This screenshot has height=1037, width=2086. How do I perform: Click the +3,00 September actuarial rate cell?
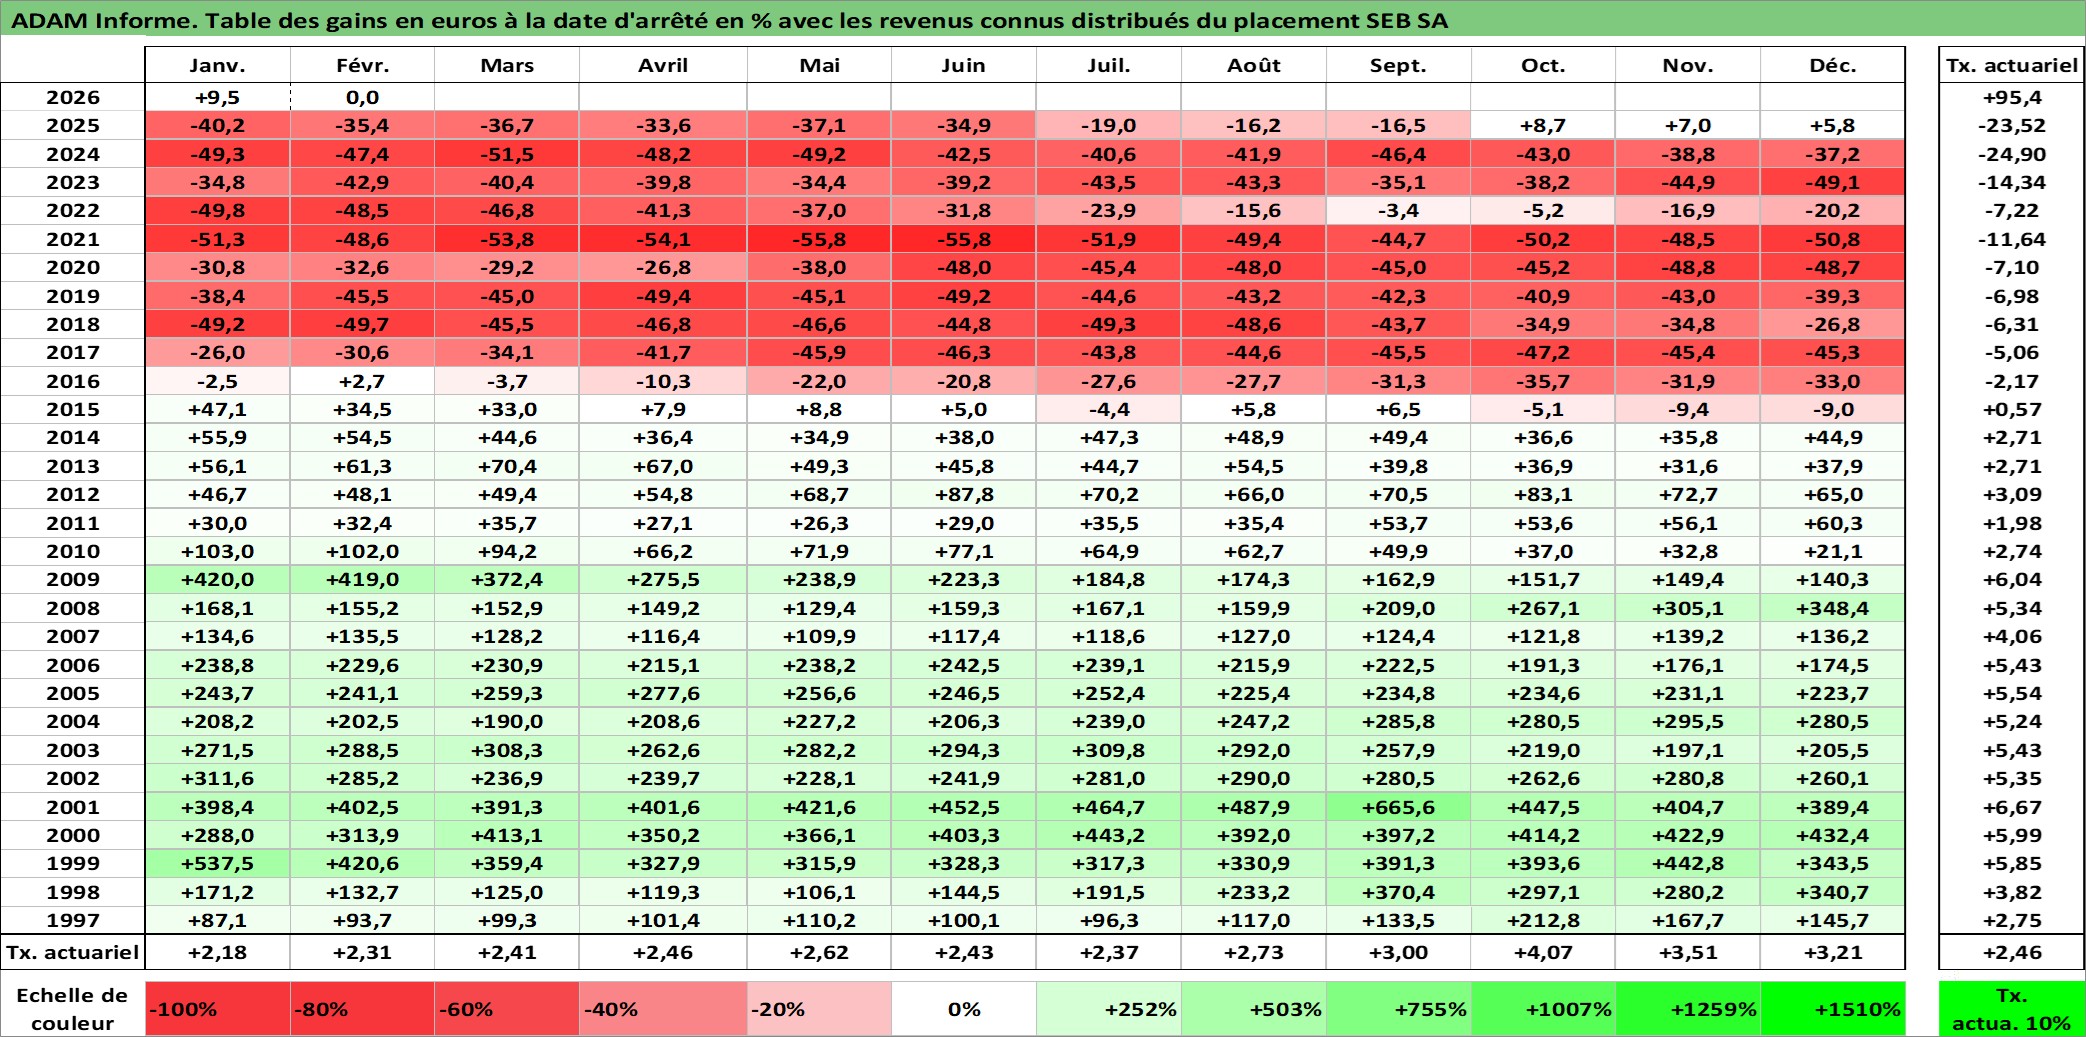click(1399, 952)
